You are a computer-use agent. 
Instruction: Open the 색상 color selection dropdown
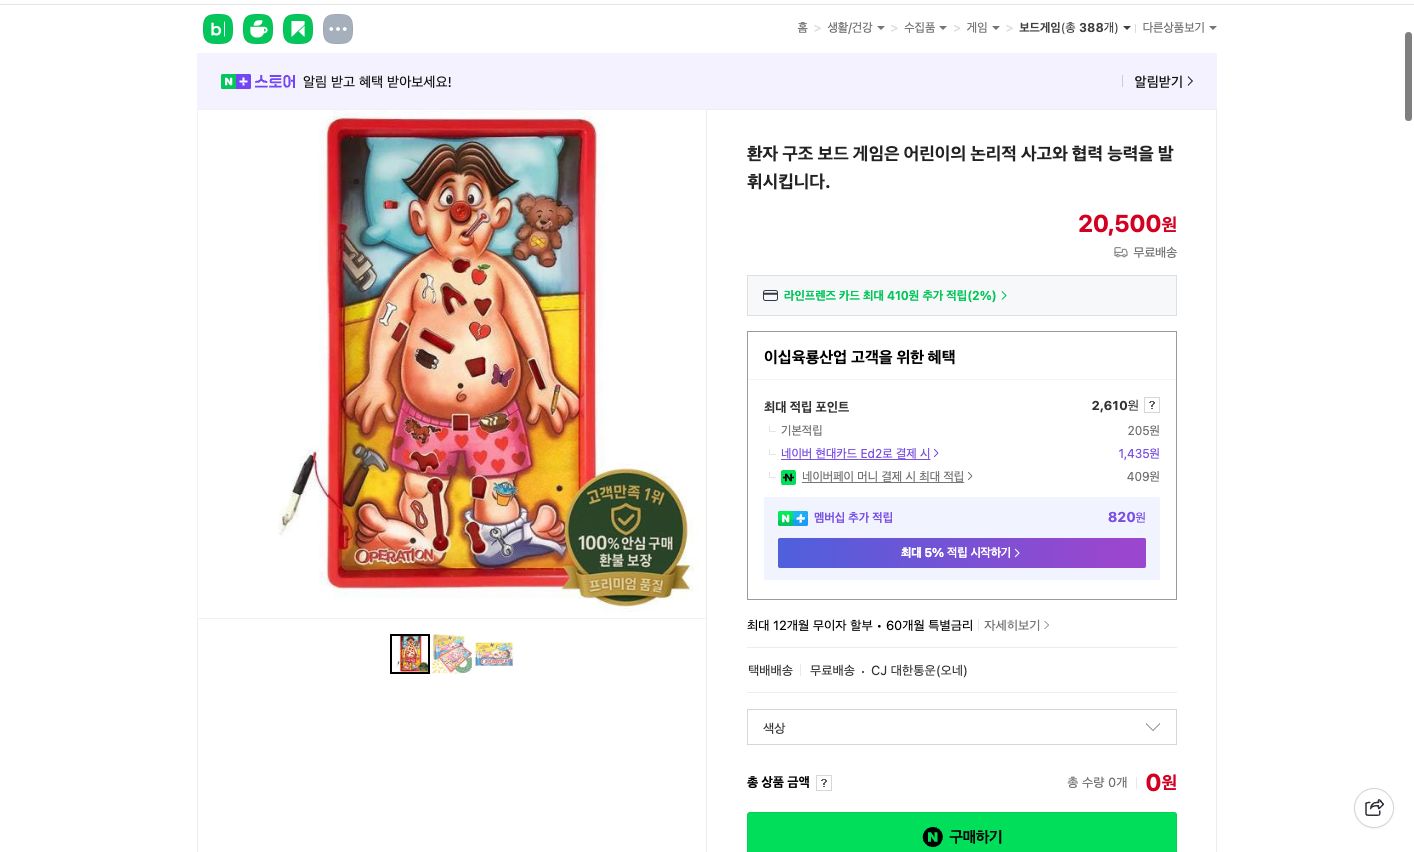point(961,727)
